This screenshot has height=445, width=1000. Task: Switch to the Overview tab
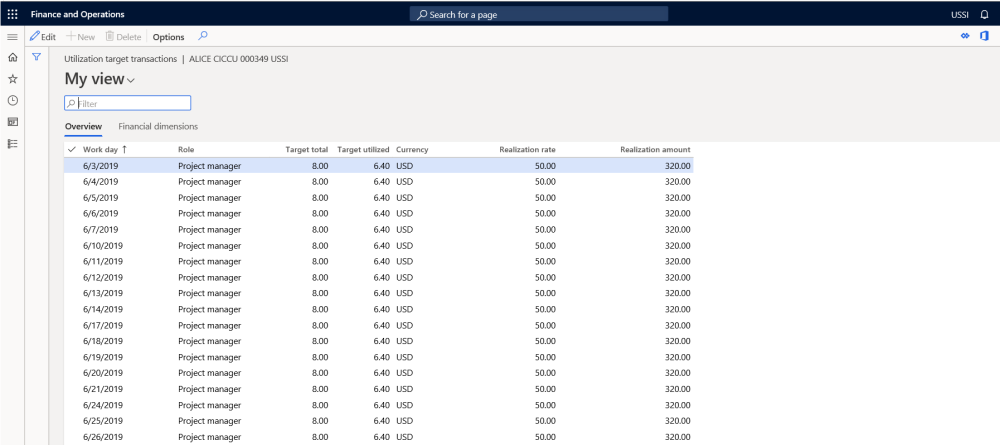click(84, 126)
